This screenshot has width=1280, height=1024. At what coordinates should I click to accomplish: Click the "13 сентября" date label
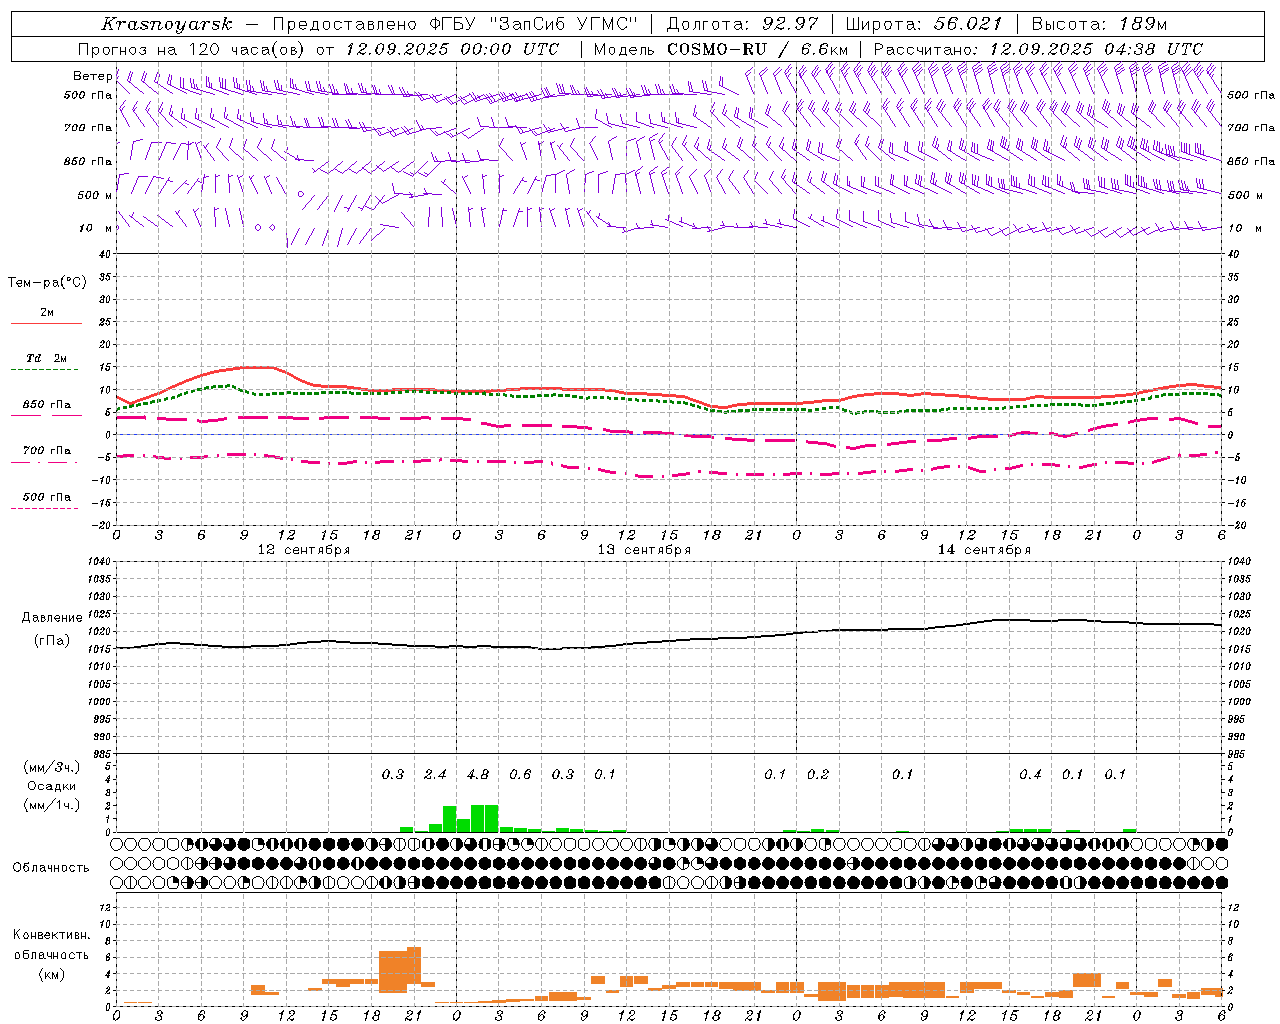(644, 550)
